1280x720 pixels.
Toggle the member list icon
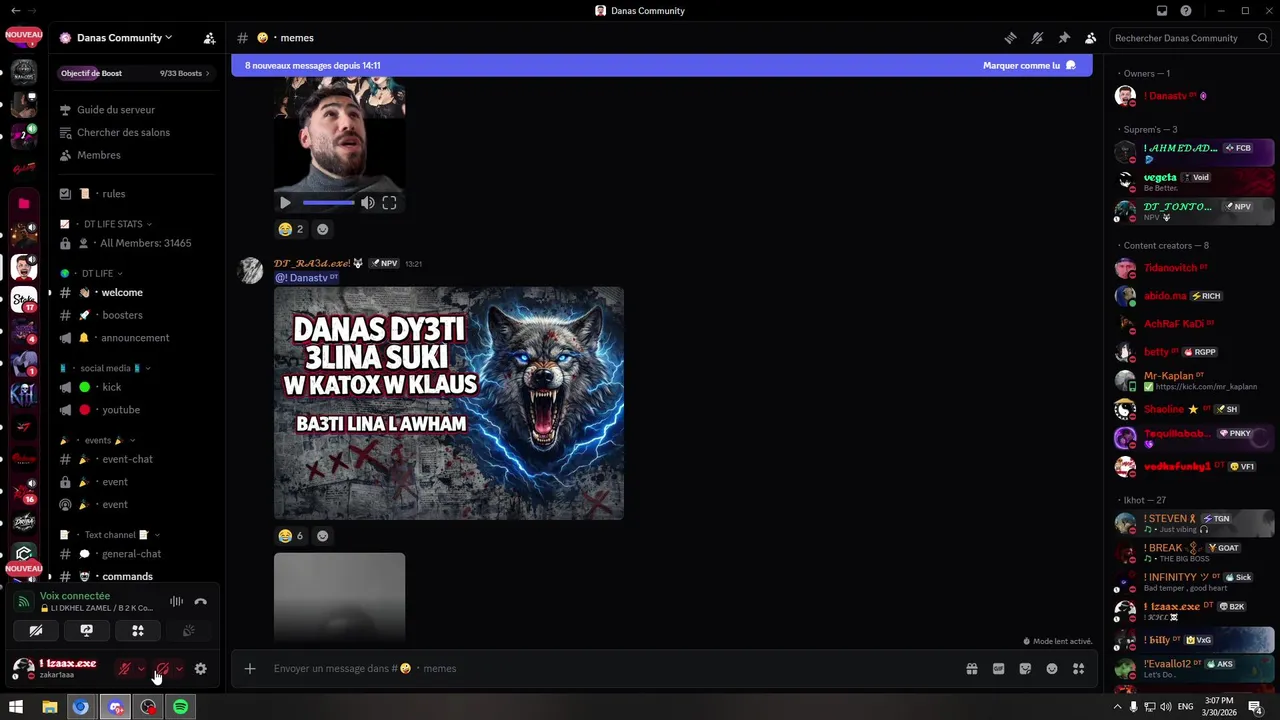click(x=1090, y=38)
